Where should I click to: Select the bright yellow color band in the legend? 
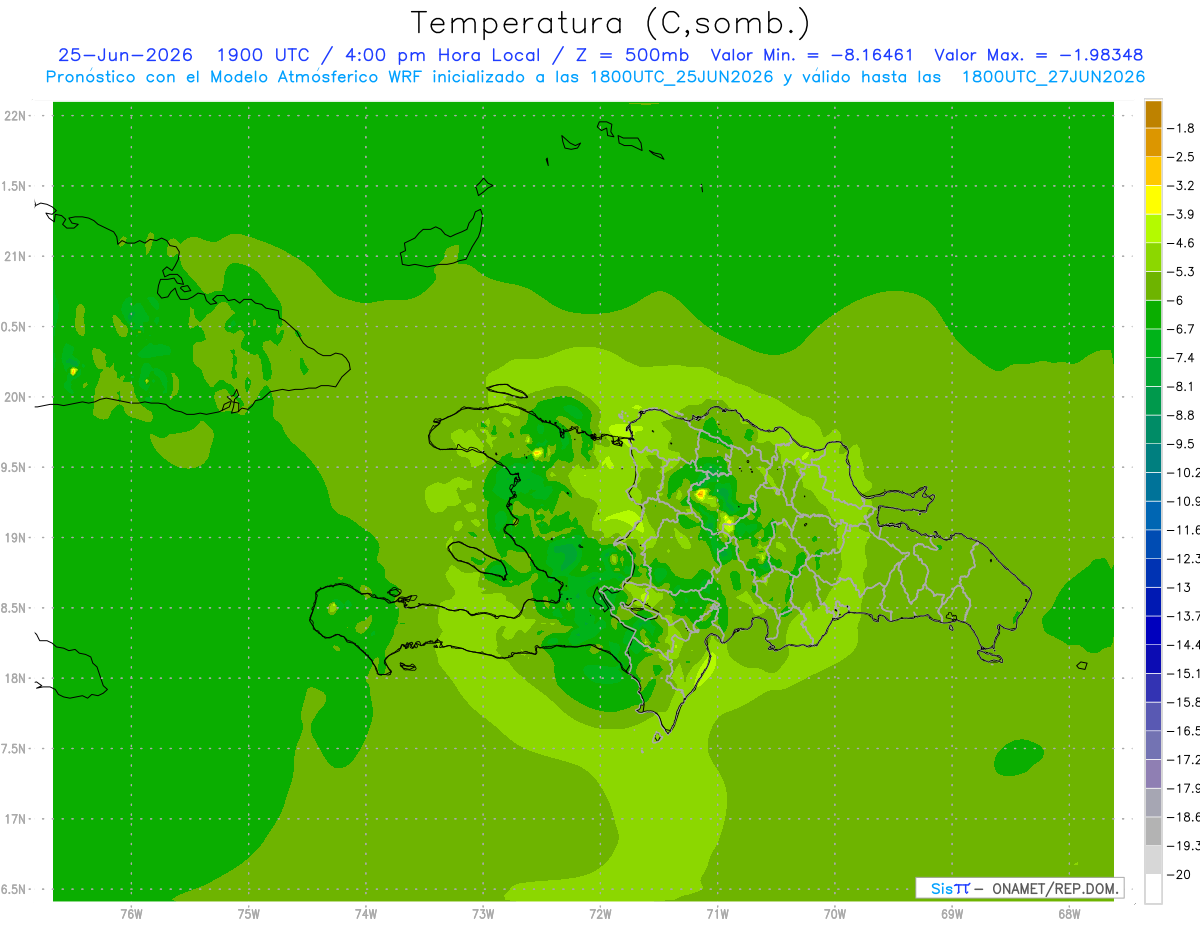pyautogui.click(x=1153, y=200)
